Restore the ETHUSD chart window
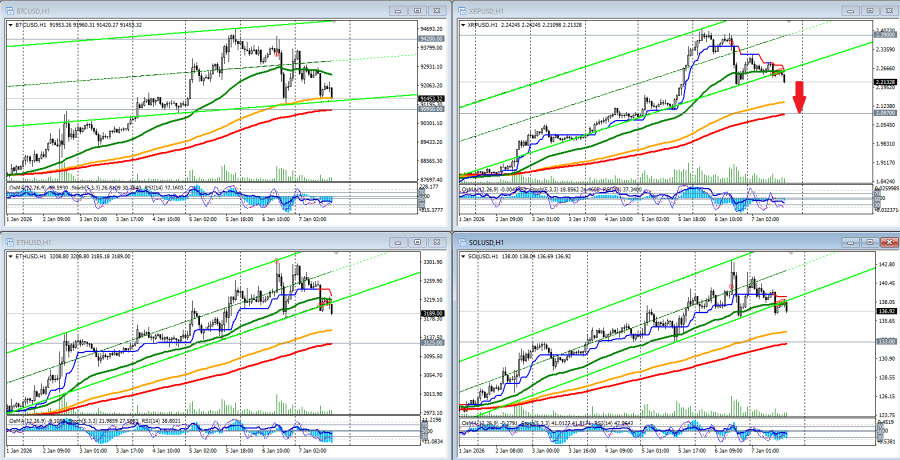The image size is (900, 460). (416, 242)
